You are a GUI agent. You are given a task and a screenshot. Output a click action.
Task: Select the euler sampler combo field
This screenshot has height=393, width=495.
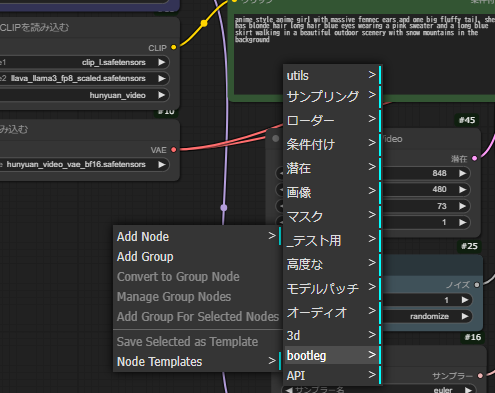pos(379,390)
